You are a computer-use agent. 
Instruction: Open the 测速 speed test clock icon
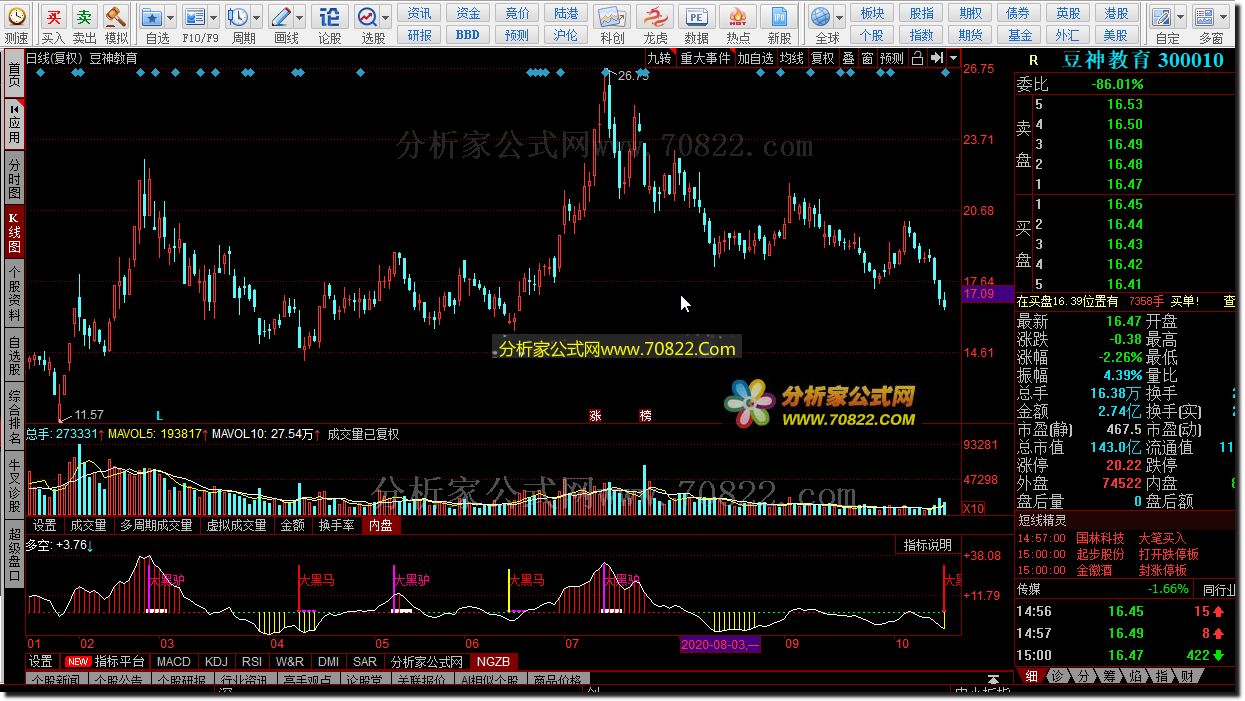coord(17,17)
